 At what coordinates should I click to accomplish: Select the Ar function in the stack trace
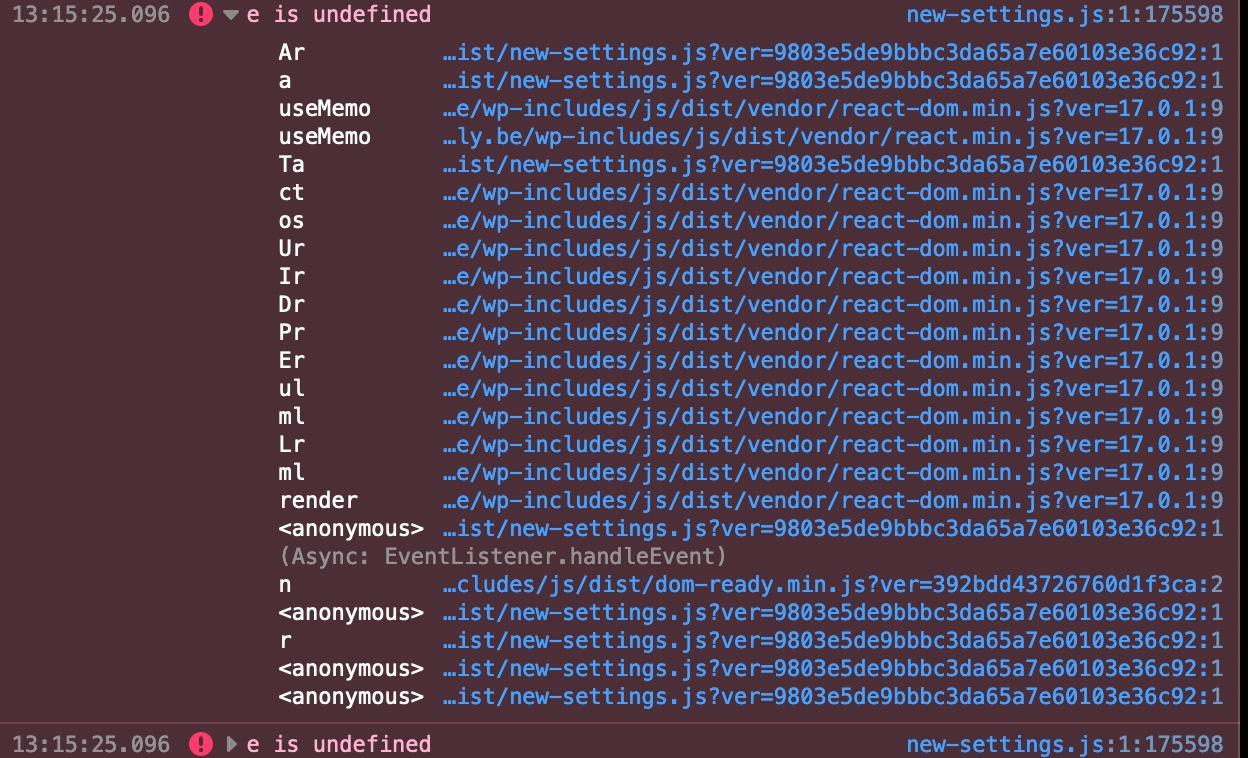tap(290, 52)
